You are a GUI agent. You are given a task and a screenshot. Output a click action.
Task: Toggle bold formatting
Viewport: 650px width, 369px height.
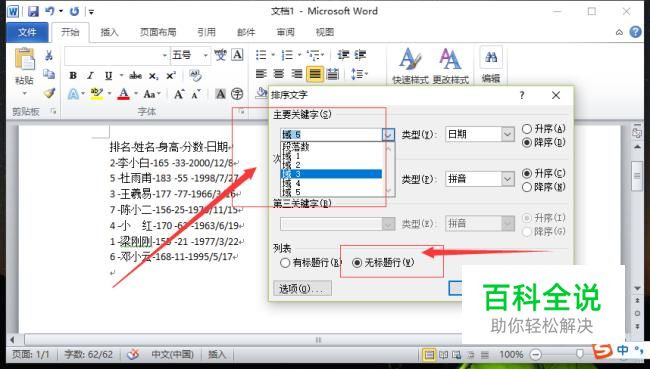tap(73, 75)
